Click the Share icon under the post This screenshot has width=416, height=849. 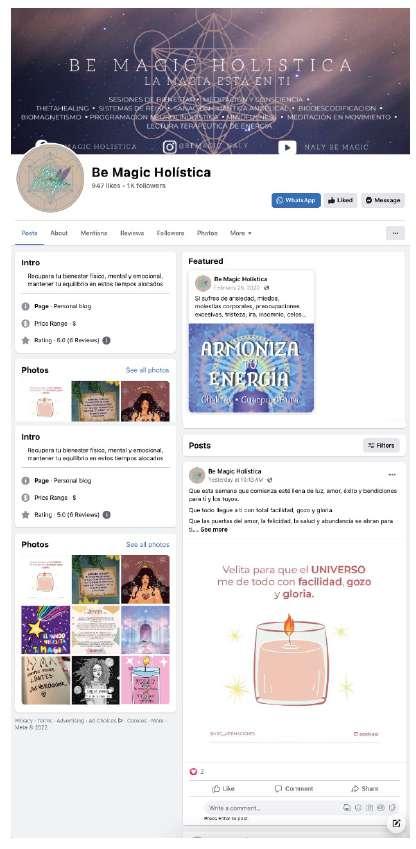point(365,788)
